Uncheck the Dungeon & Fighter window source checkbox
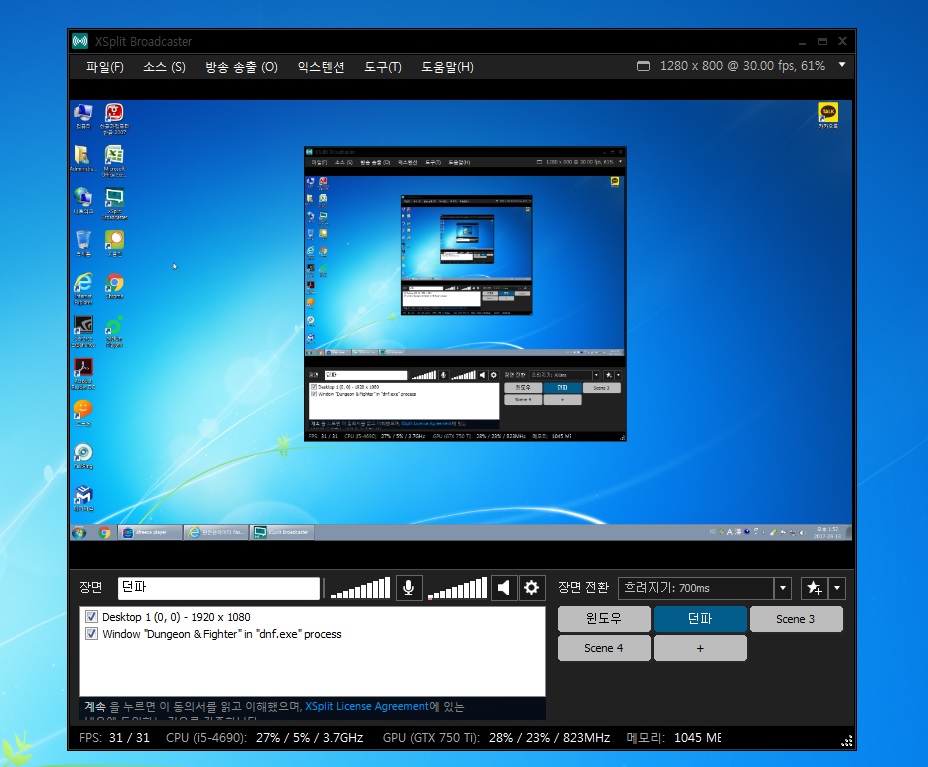 click(x=91, y=634)
